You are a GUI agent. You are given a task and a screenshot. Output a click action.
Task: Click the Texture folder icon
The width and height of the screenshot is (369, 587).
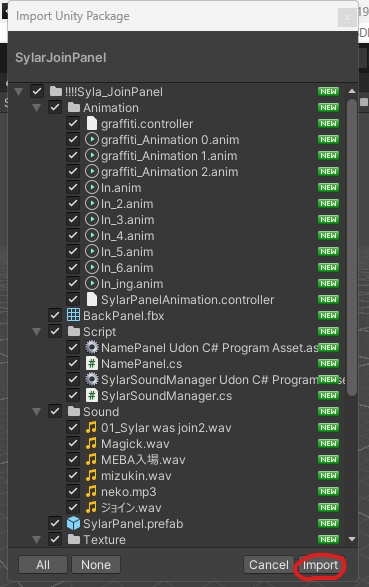(74, 540)
